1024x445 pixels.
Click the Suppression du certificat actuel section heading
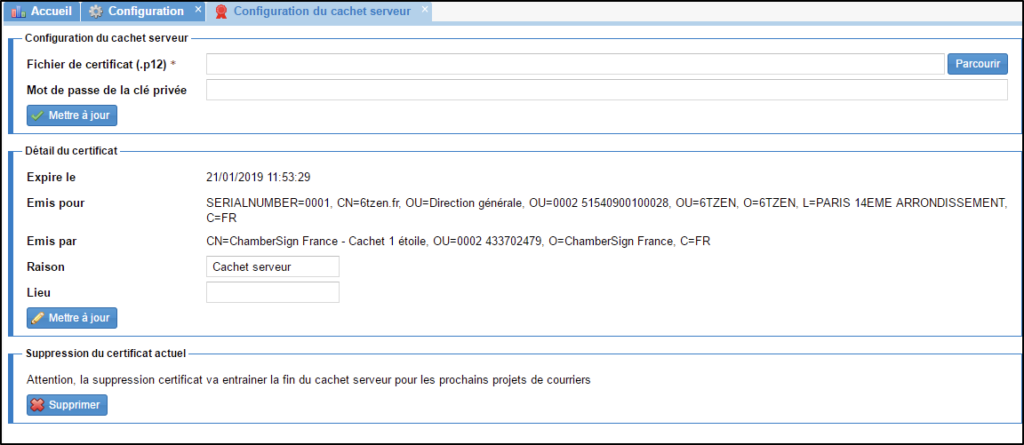[106, 353]
